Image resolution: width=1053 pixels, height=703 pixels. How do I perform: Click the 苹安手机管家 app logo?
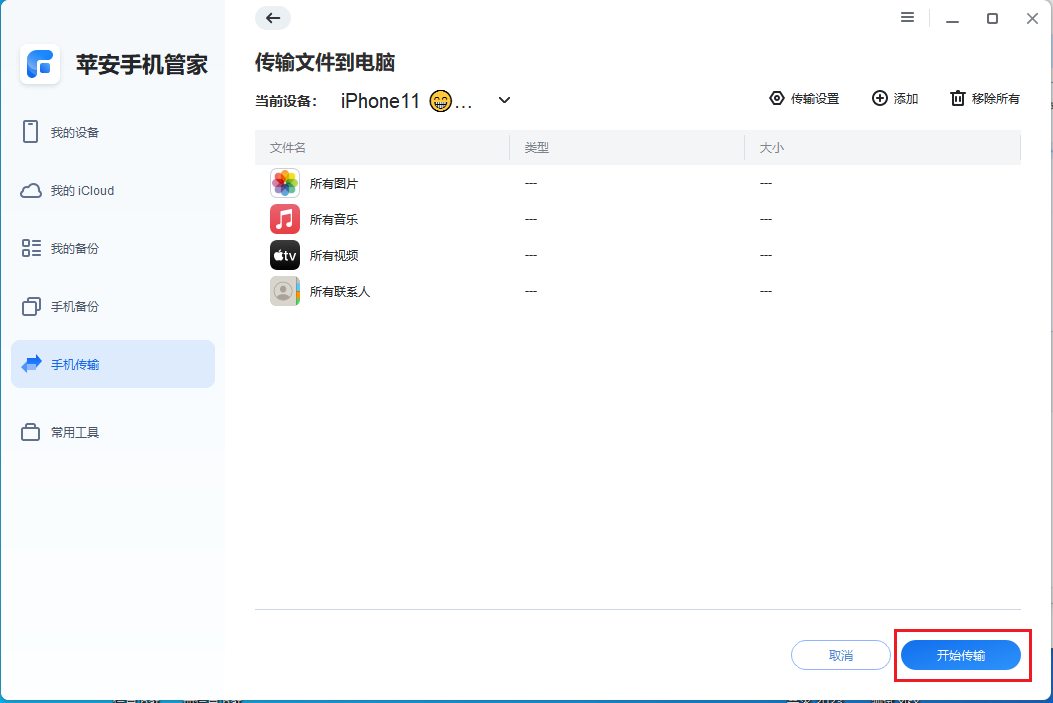pos(40,64)
